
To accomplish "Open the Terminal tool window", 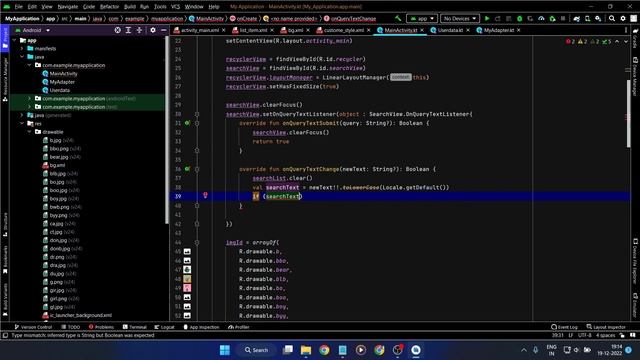I will pyautogui.click(x=134, y=327).
